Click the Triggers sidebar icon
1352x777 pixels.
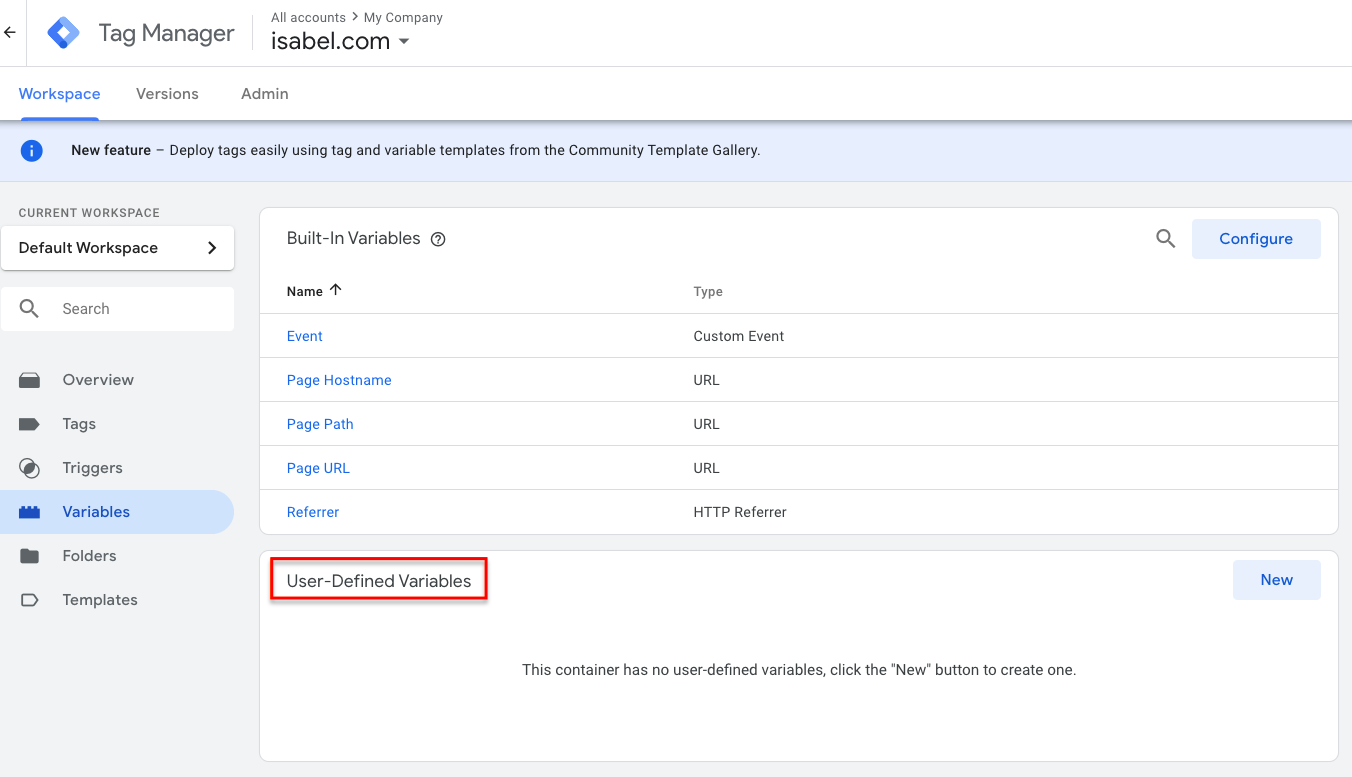pos(30,468)
